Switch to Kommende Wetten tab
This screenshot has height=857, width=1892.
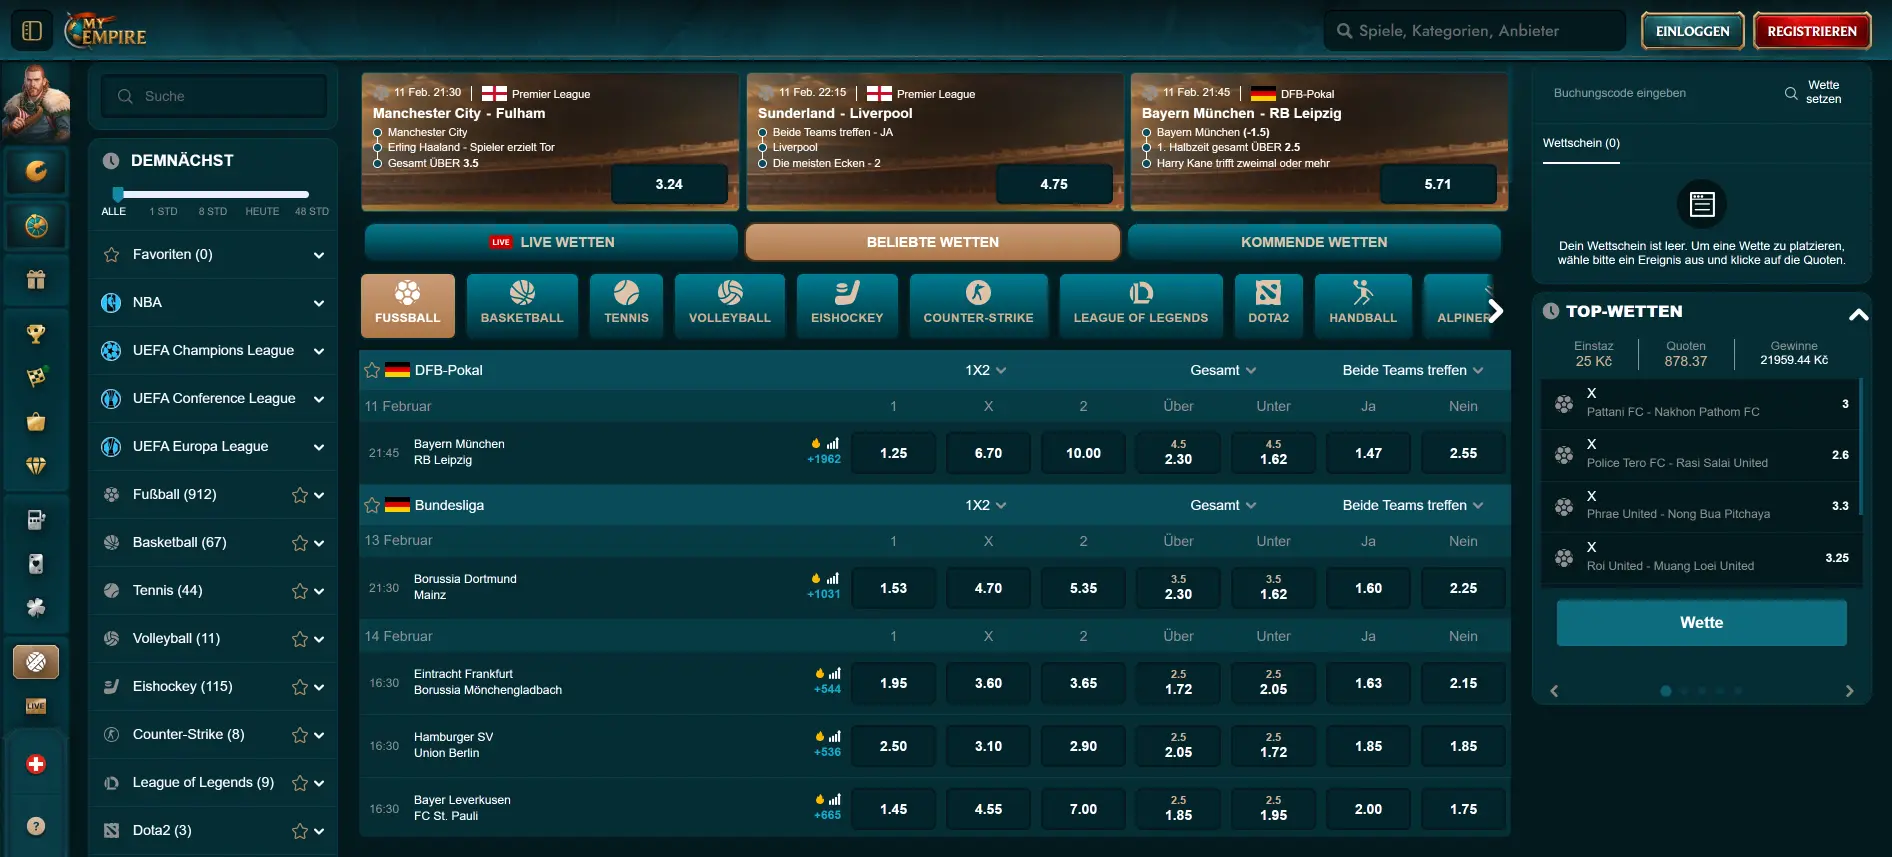1314,242
